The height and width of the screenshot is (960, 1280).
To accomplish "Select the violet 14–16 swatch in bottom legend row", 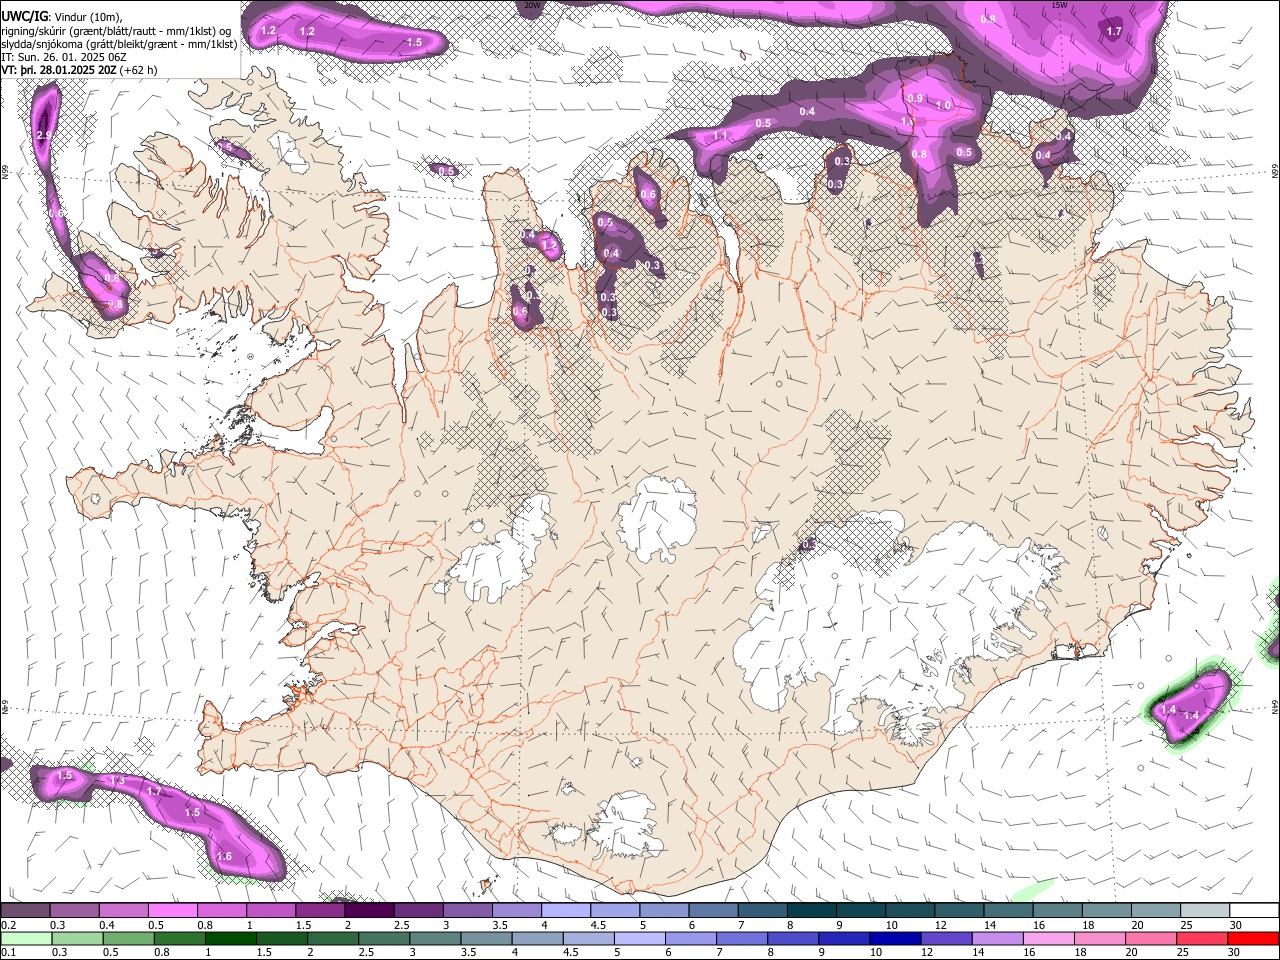I will 997,938.
